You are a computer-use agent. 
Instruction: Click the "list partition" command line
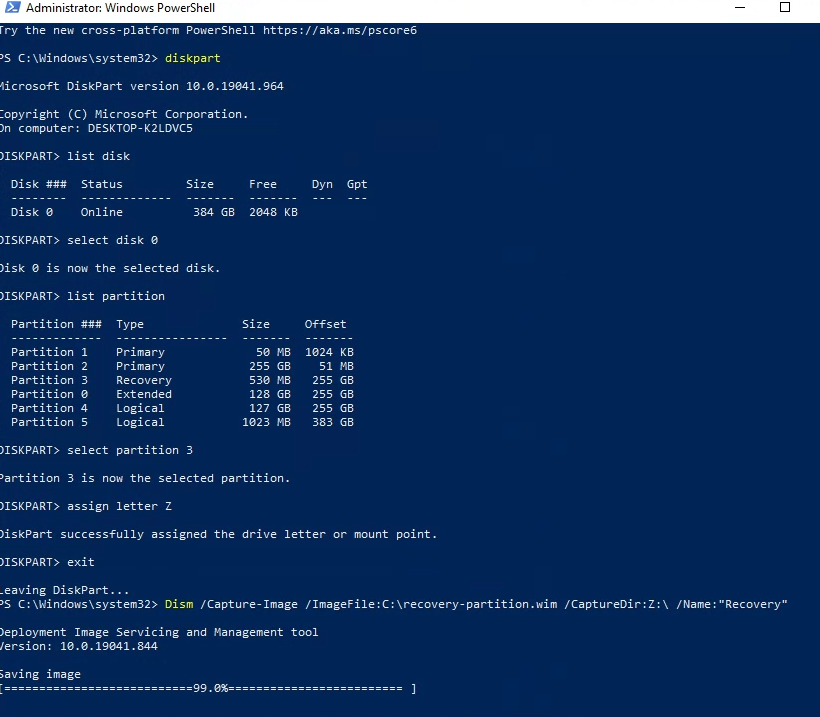116,296
